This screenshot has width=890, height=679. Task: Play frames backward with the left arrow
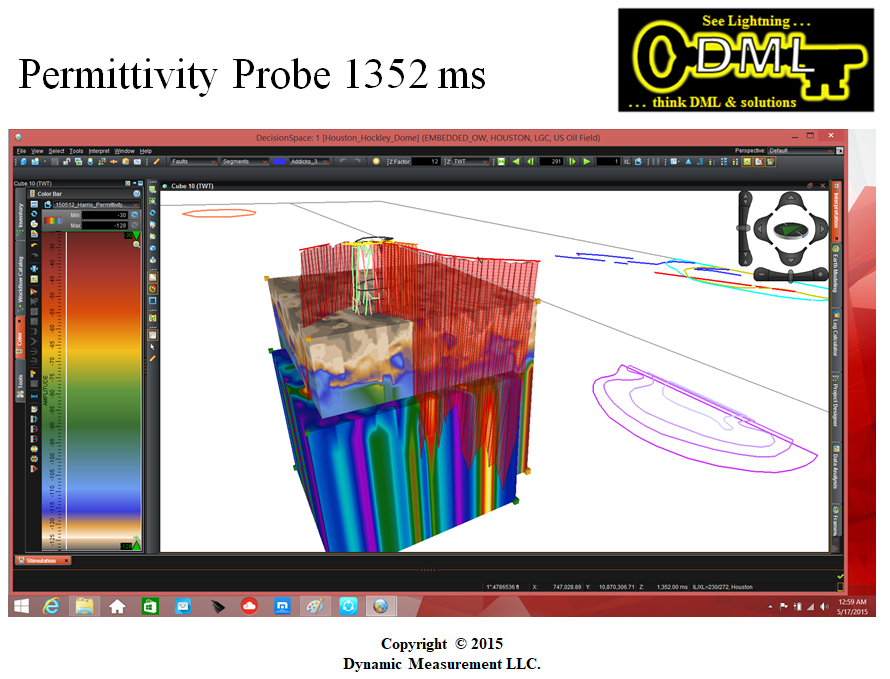click(x=516, y=162)
